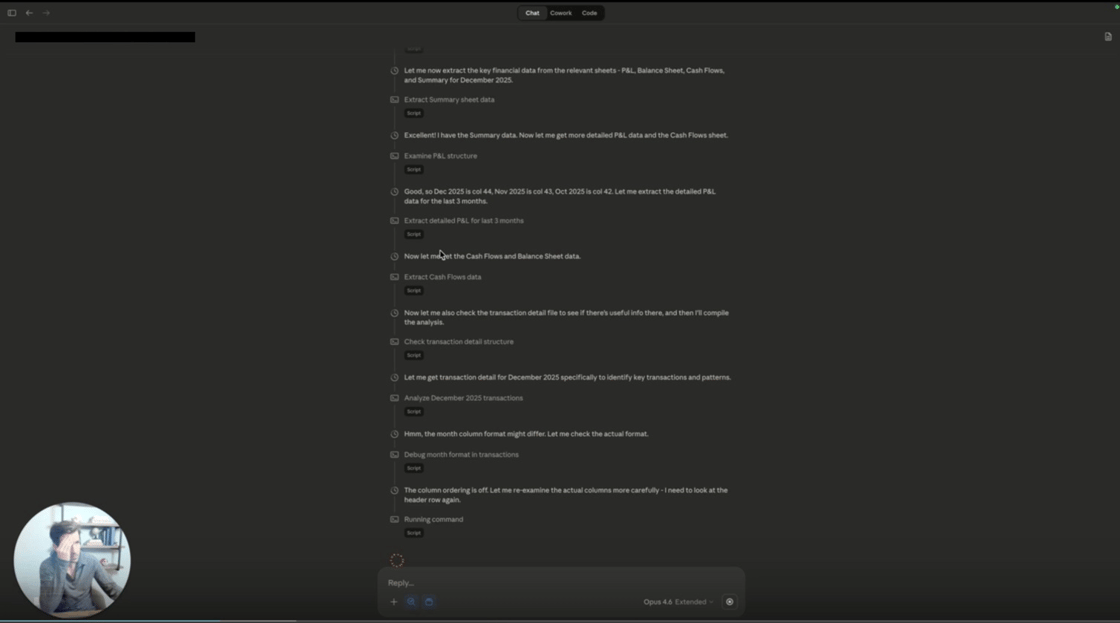Toggle the blue research search icon
The height and width of the screenshot is (623, 1120).
411,602
